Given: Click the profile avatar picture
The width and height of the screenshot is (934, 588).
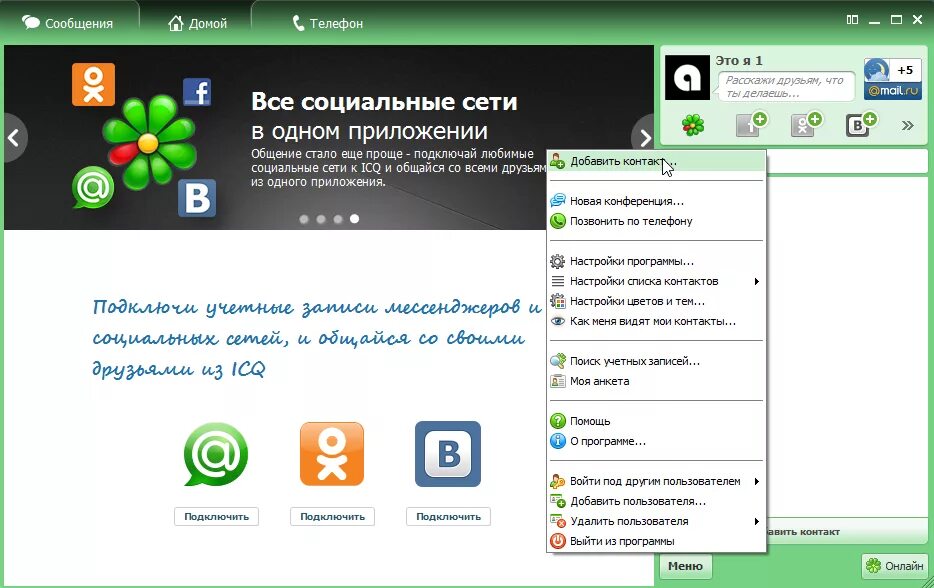Looking at the screenshot, I should point(687,77).
